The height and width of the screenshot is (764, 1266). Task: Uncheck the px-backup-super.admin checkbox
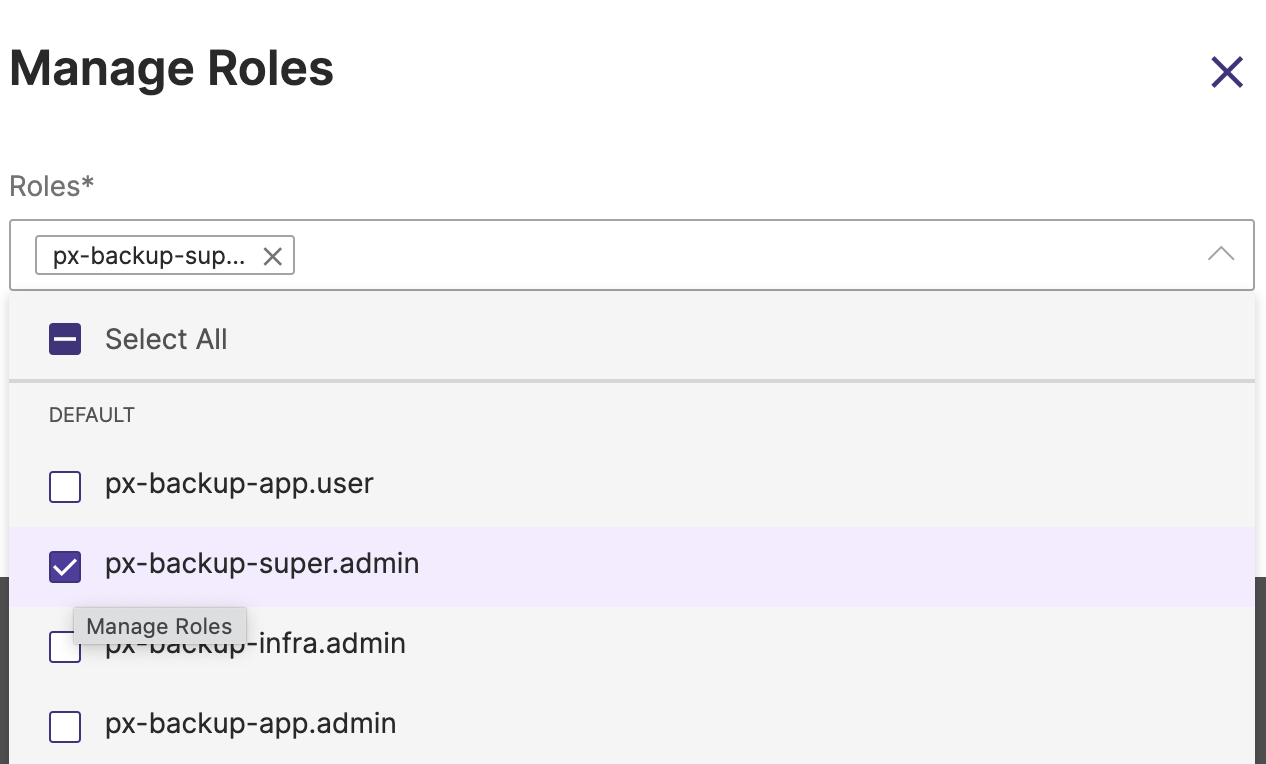[x=65, y=567]
